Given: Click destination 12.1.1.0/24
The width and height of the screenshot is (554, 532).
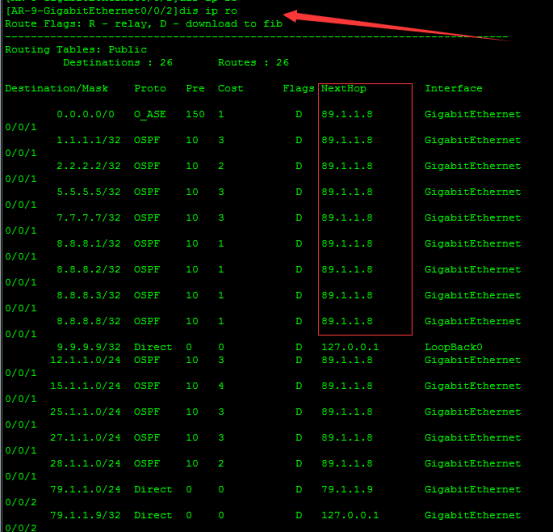Looking at the screenshot, I should coord(86,360).
